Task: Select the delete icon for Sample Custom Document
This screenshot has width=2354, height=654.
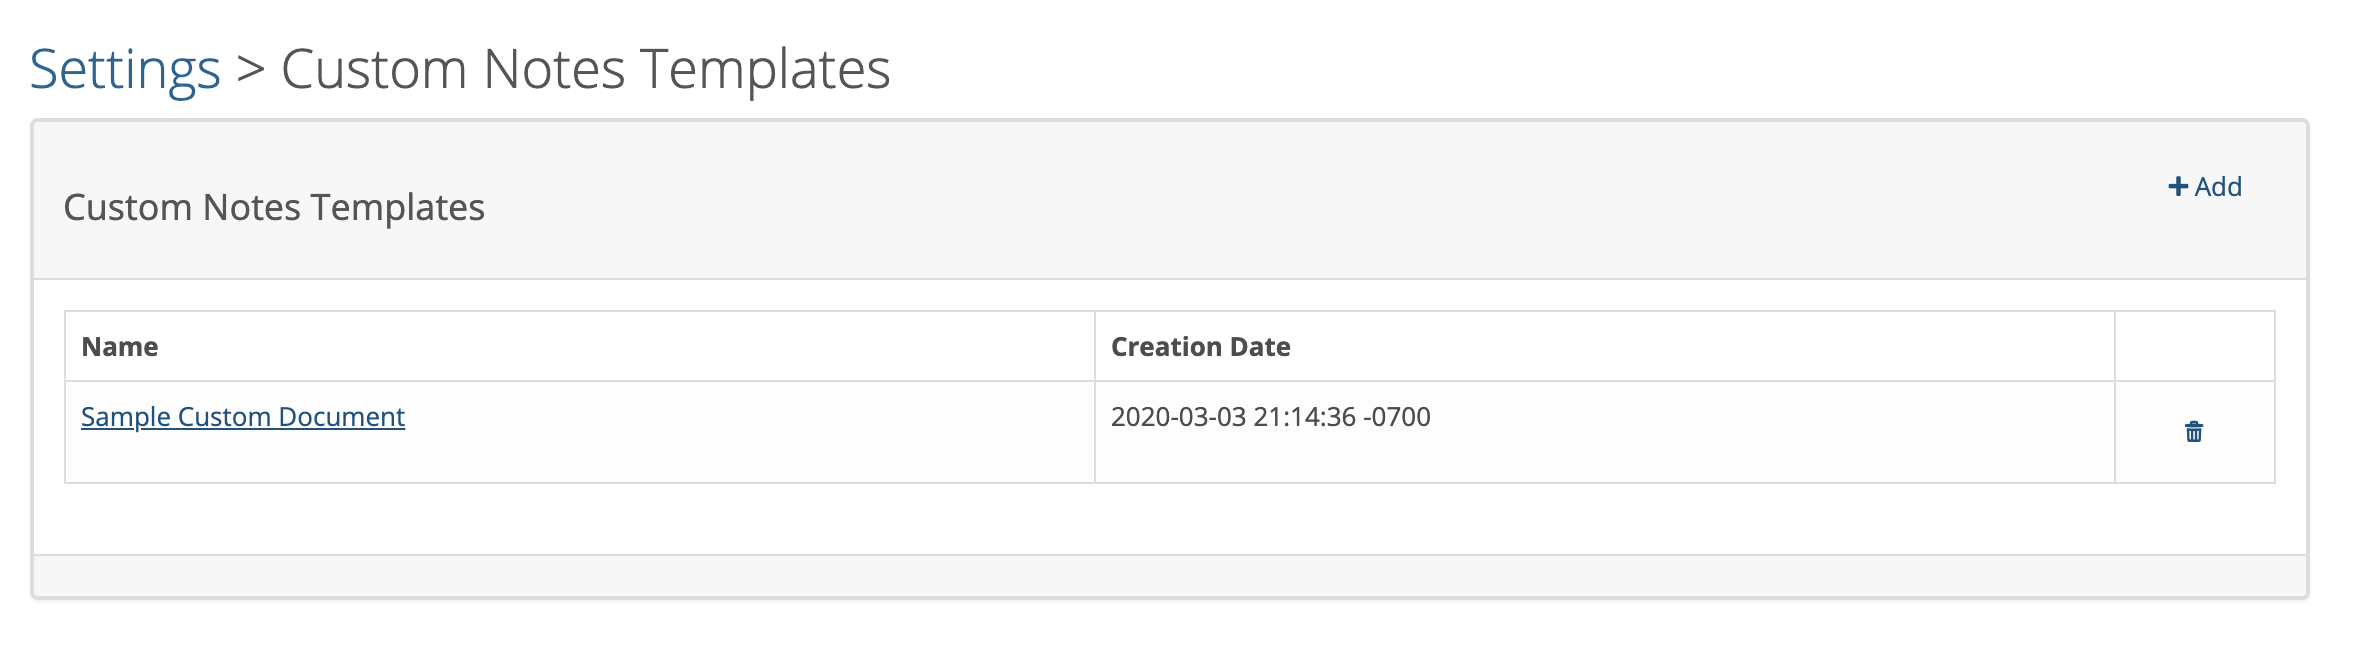Action: pos(2194,431)
